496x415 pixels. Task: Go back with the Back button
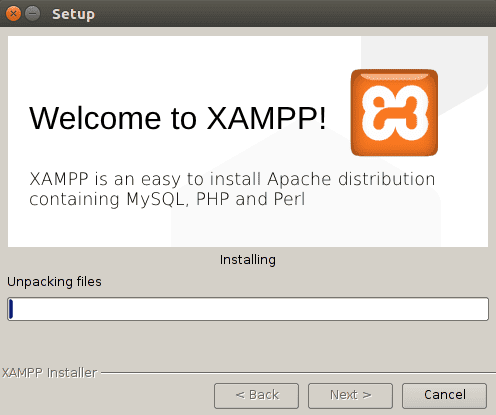(257, 396)
